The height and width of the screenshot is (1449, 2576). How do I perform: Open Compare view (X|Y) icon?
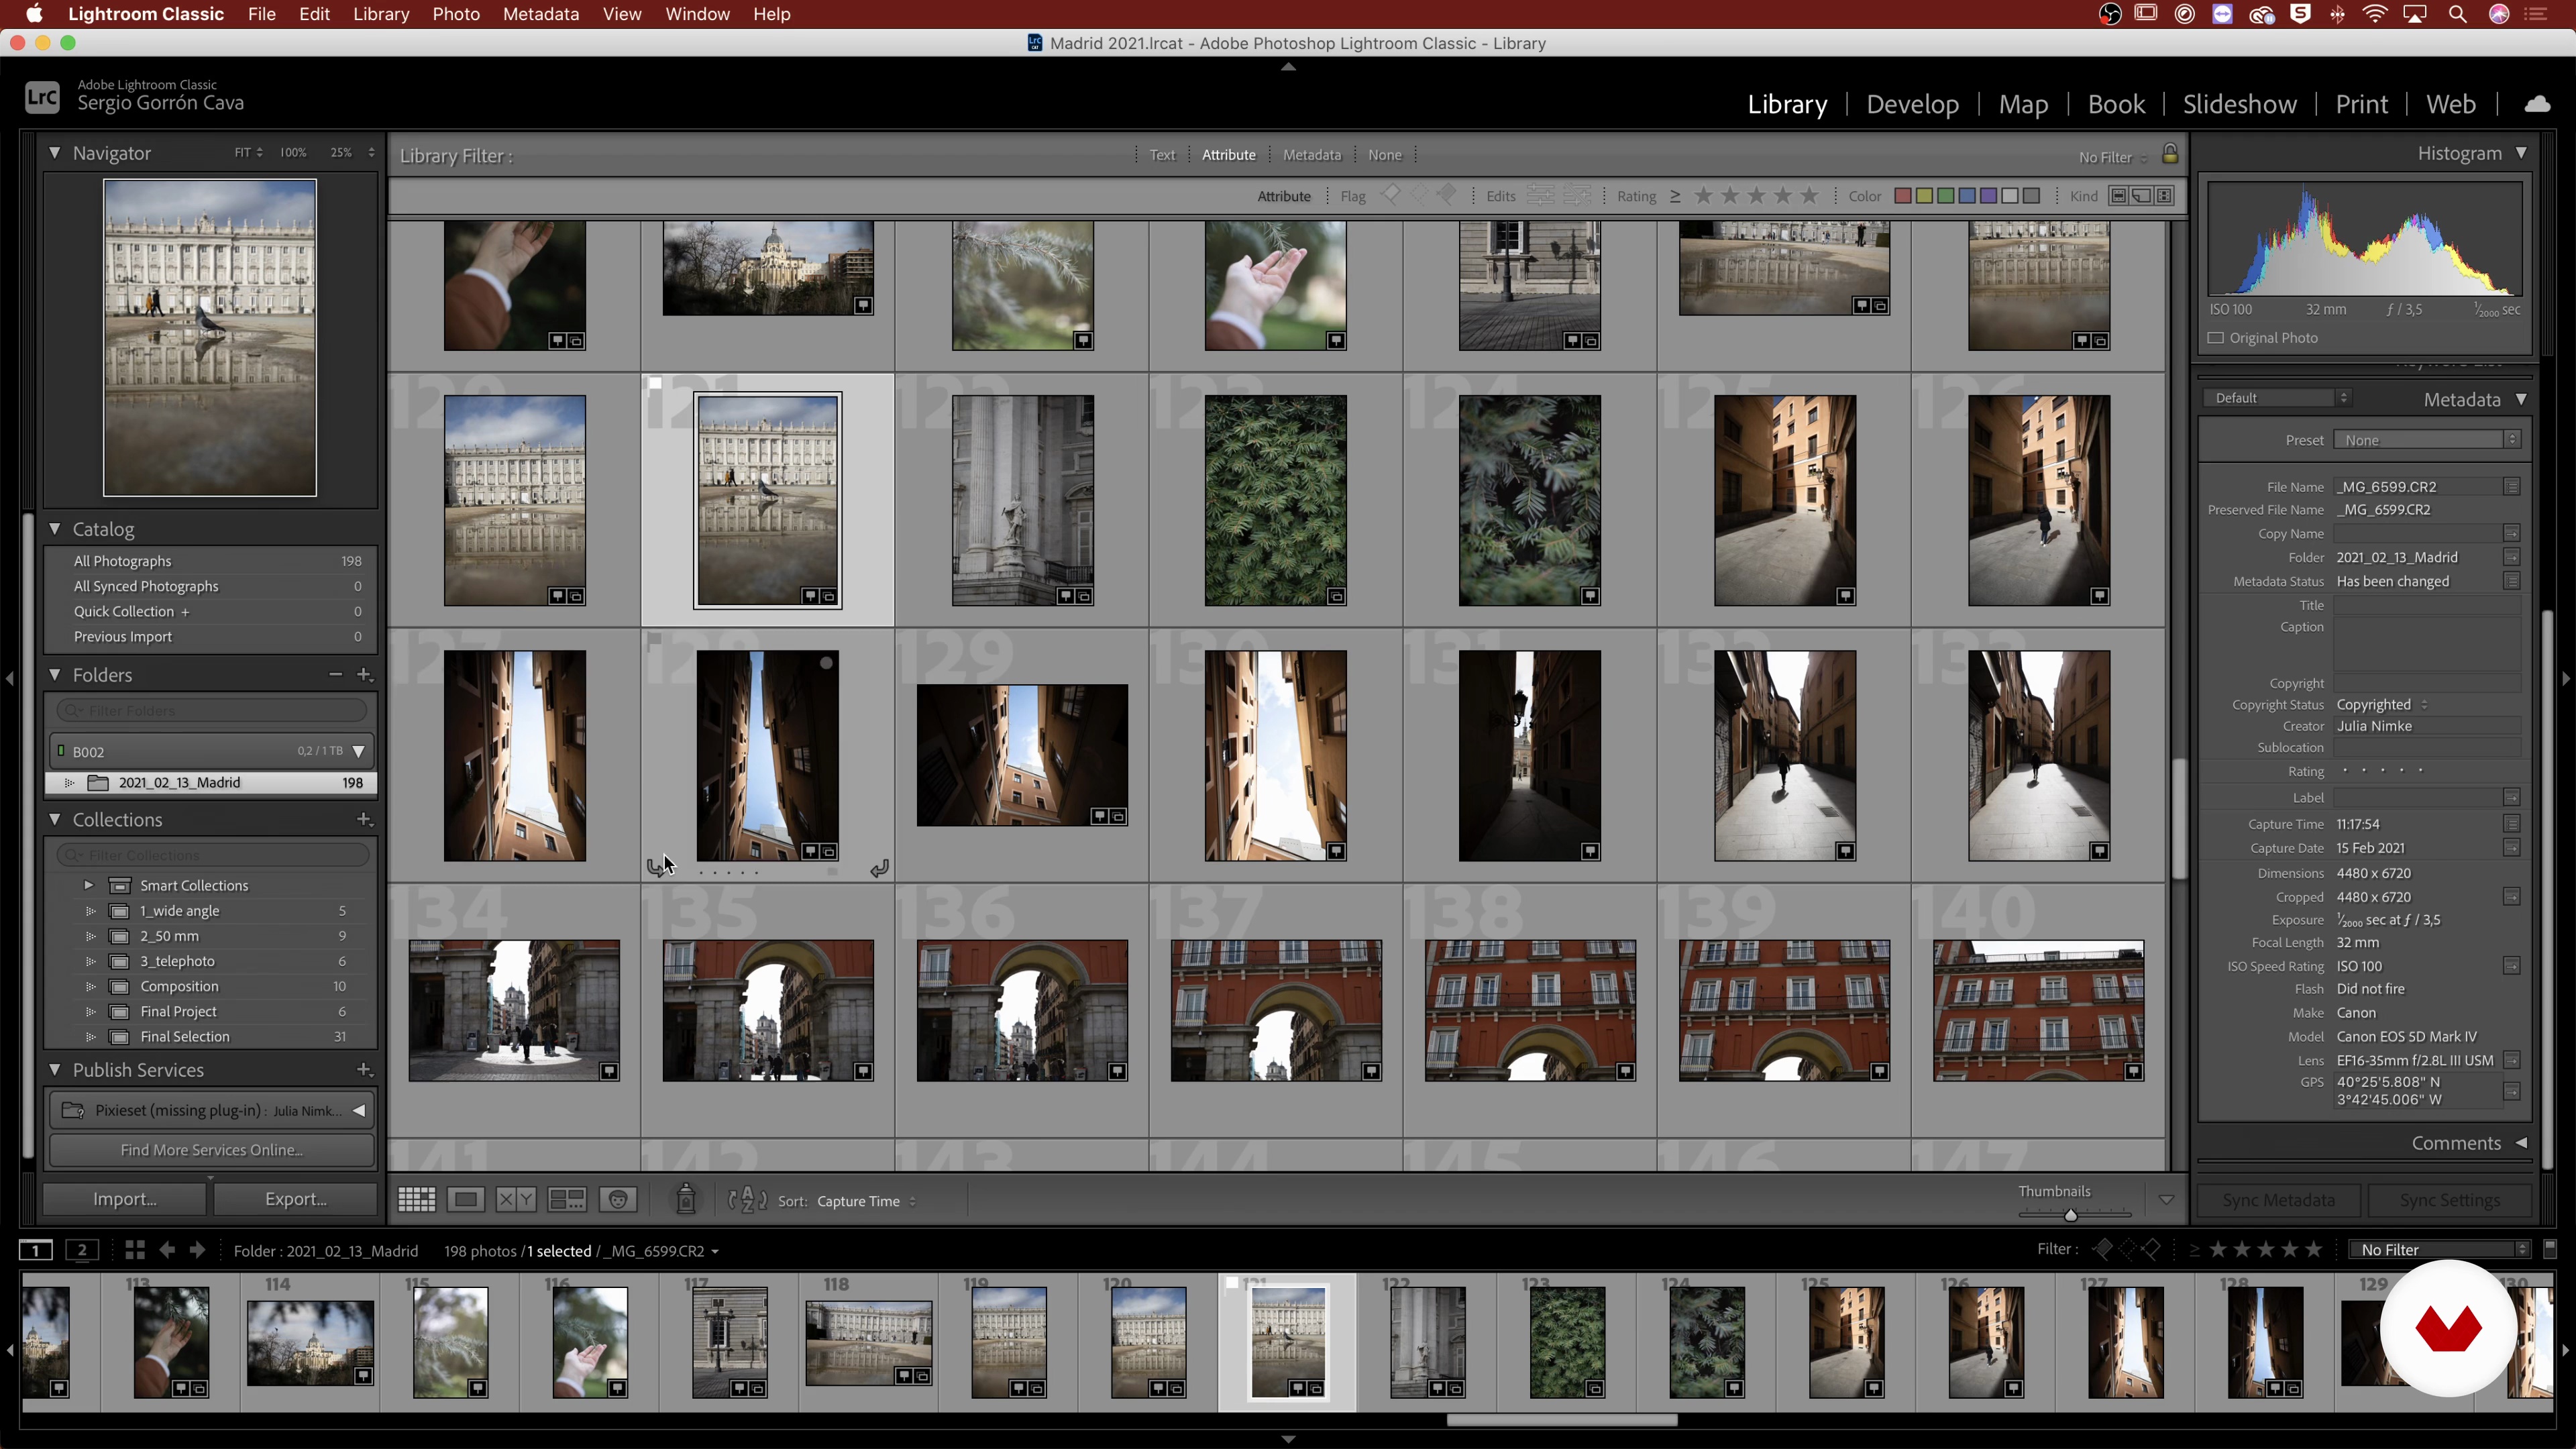(x=516, y=1200)
